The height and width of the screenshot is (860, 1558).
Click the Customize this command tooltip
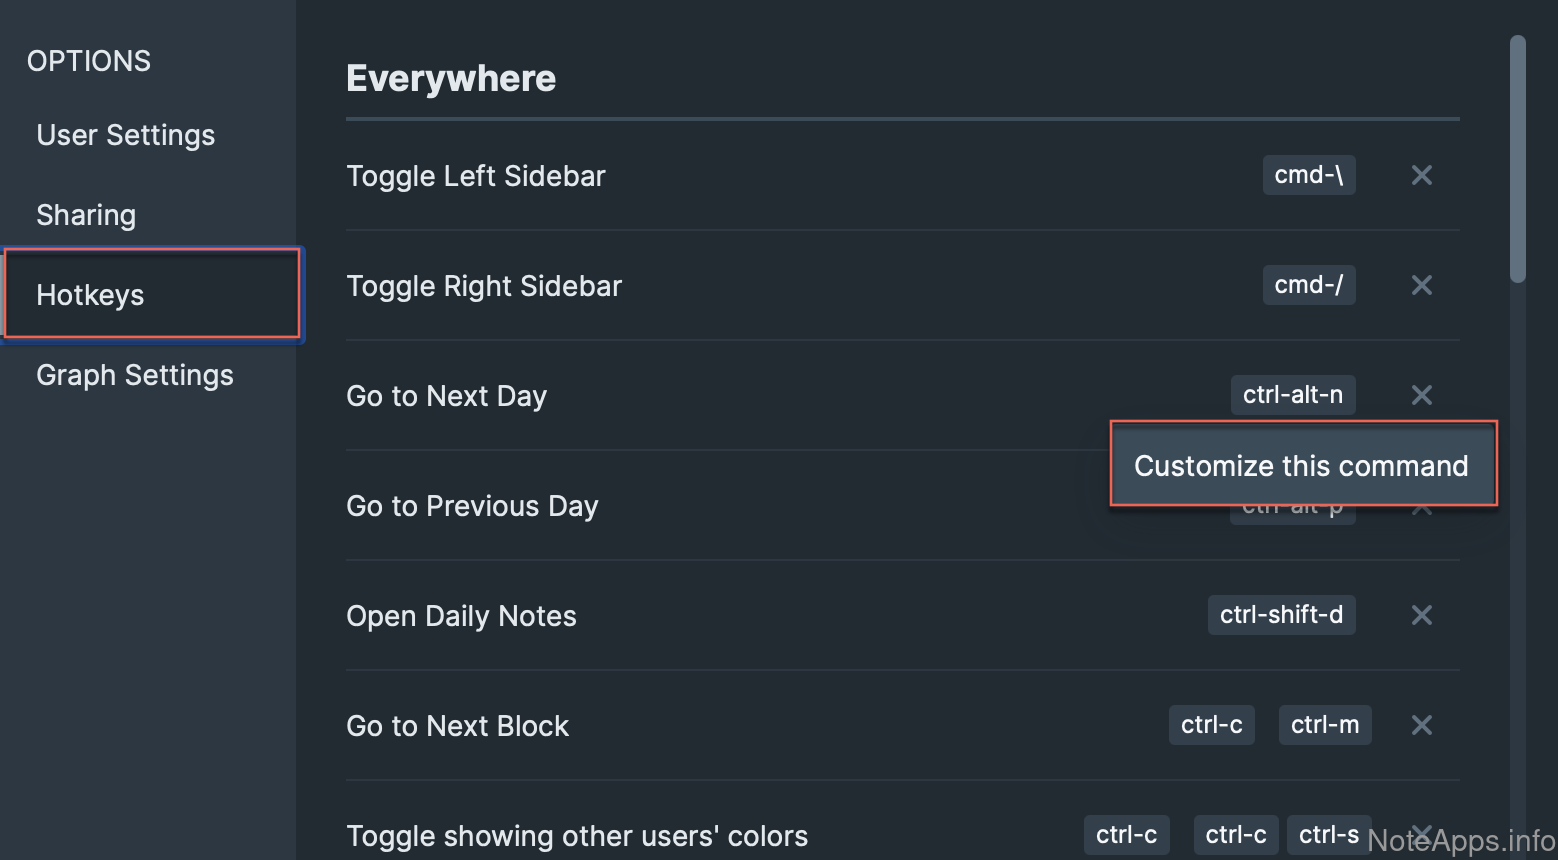(1301, 466)
